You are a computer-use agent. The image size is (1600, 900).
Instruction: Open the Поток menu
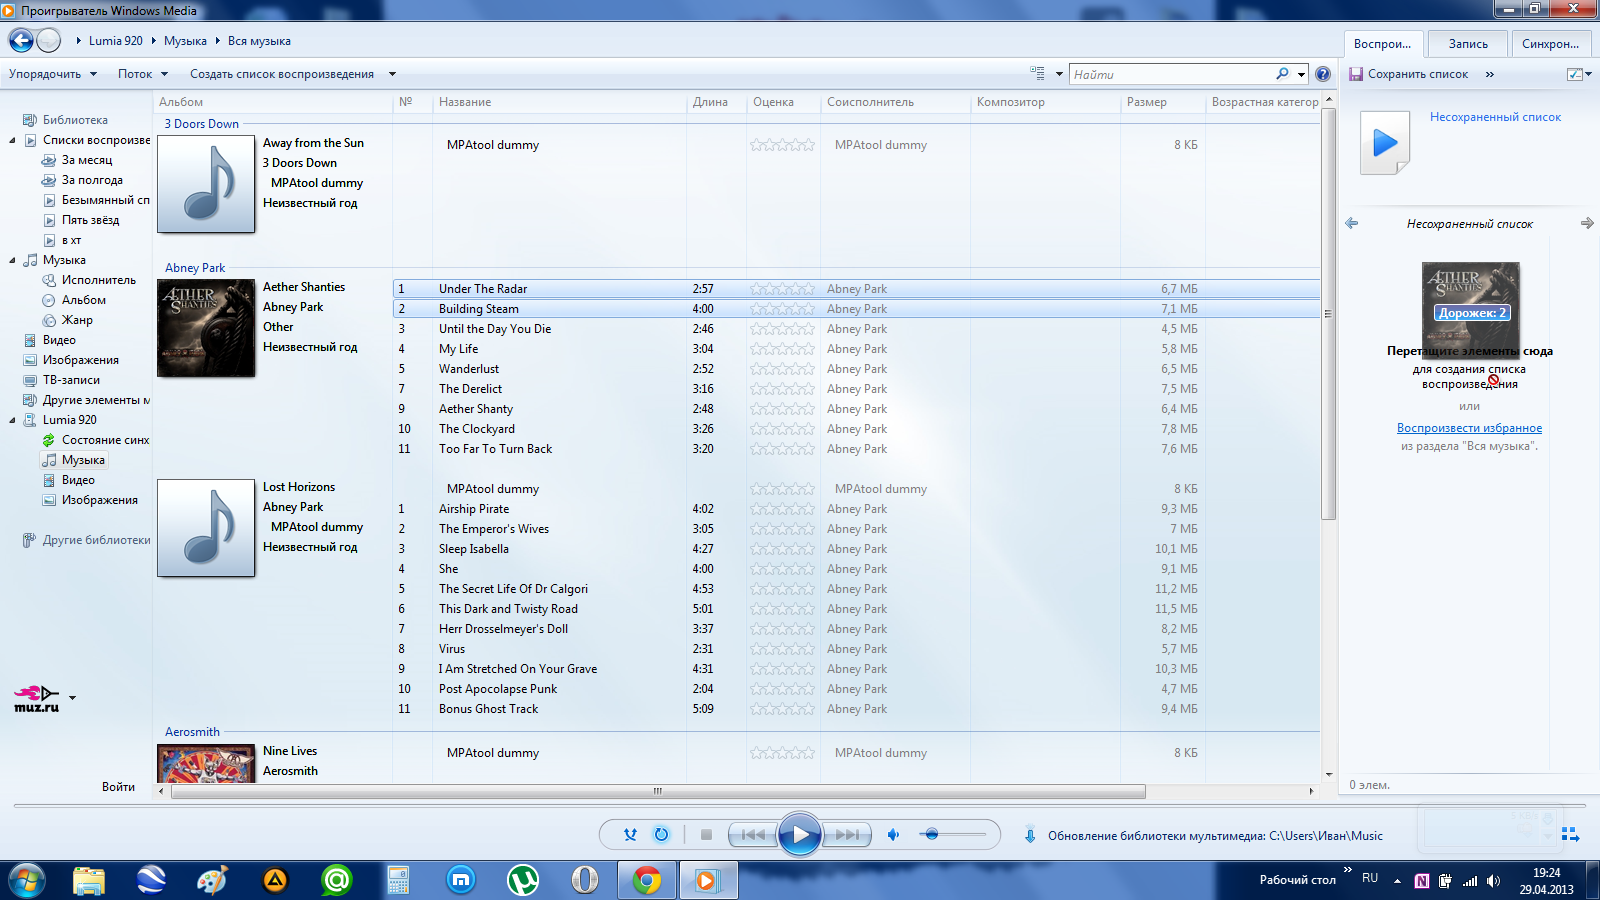pos(142,74)
